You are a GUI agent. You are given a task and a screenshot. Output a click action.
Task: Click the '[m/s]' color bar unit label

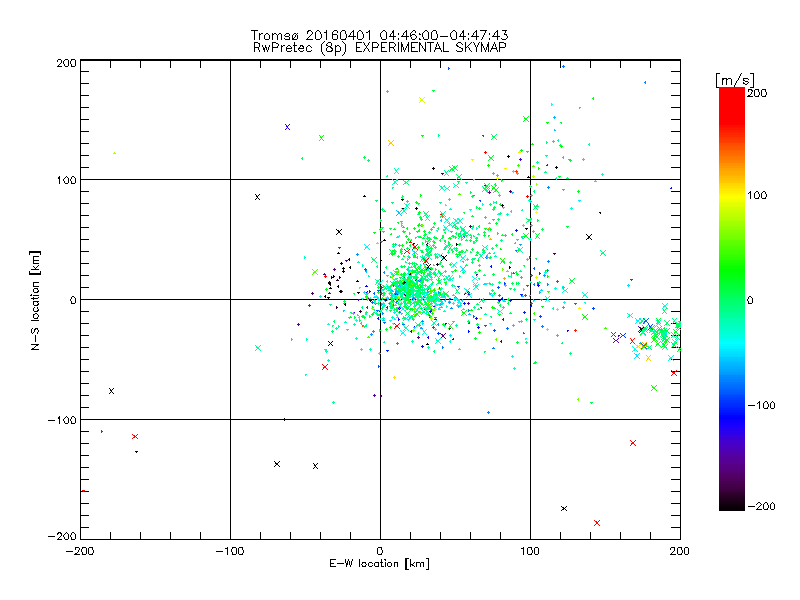point(735,80)
